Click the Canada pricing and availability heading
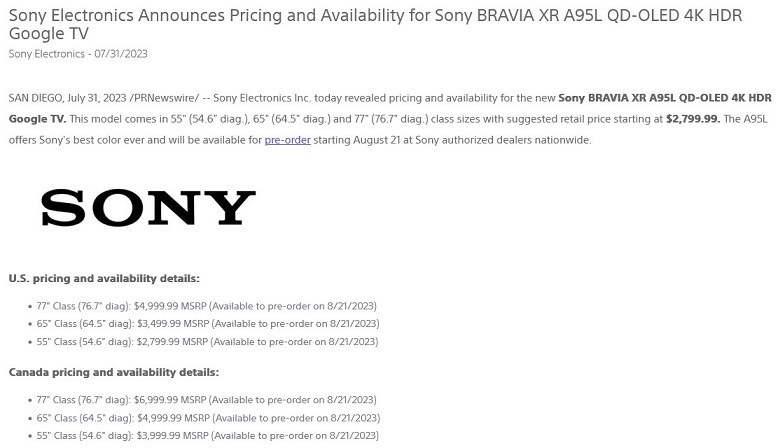Screen dimensions: 778x448 [114, 372]
